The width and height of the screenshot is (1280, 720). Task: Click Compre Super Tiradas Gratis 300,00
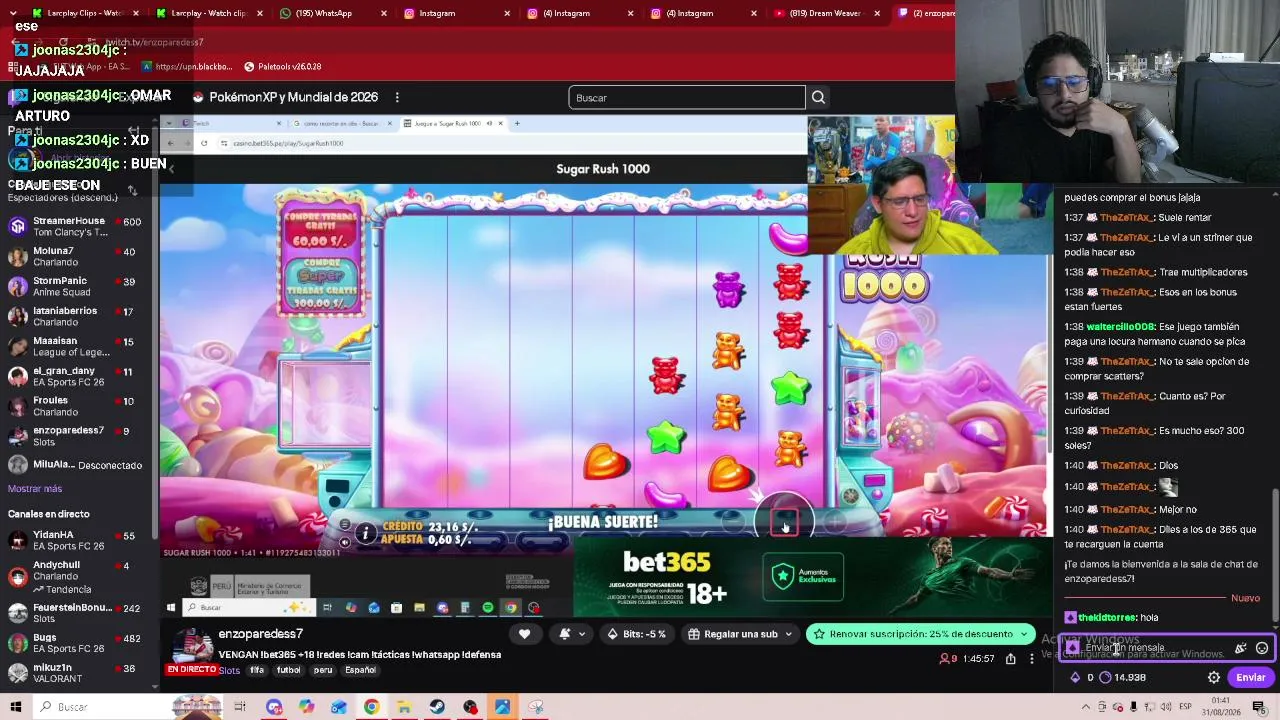pyautogui.click(x=320, y=285)
